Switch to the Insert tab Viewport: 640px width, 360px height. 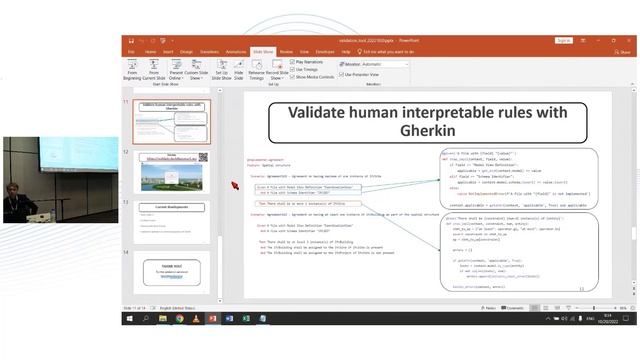click(168, 52)
